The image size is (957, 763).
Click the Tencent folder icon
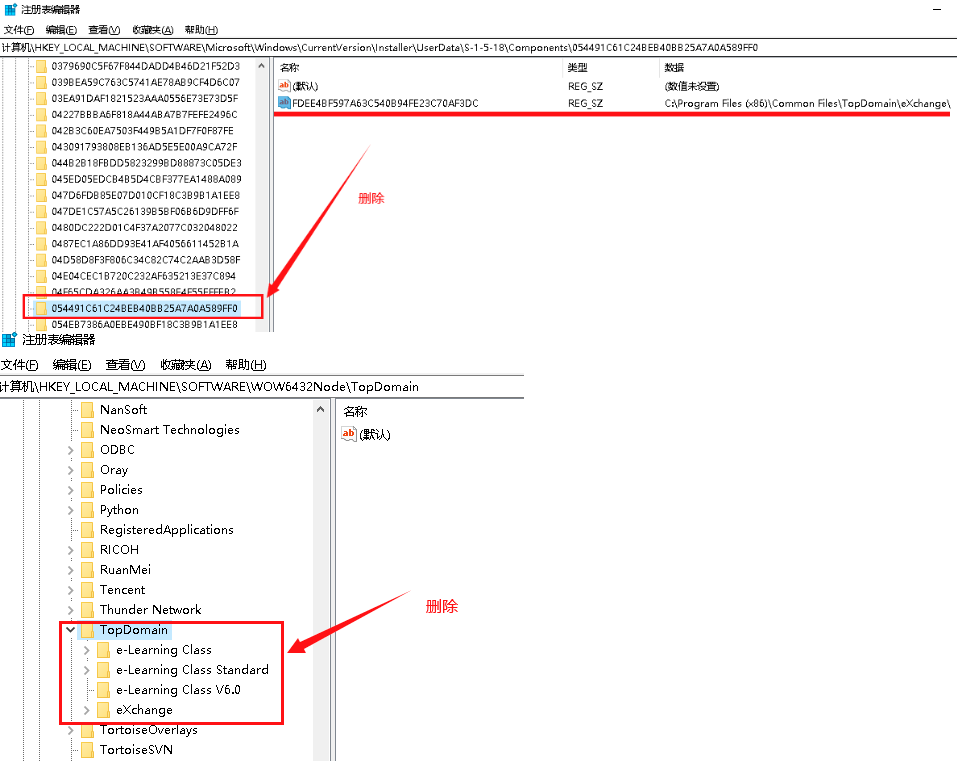(x=88, y=590)
